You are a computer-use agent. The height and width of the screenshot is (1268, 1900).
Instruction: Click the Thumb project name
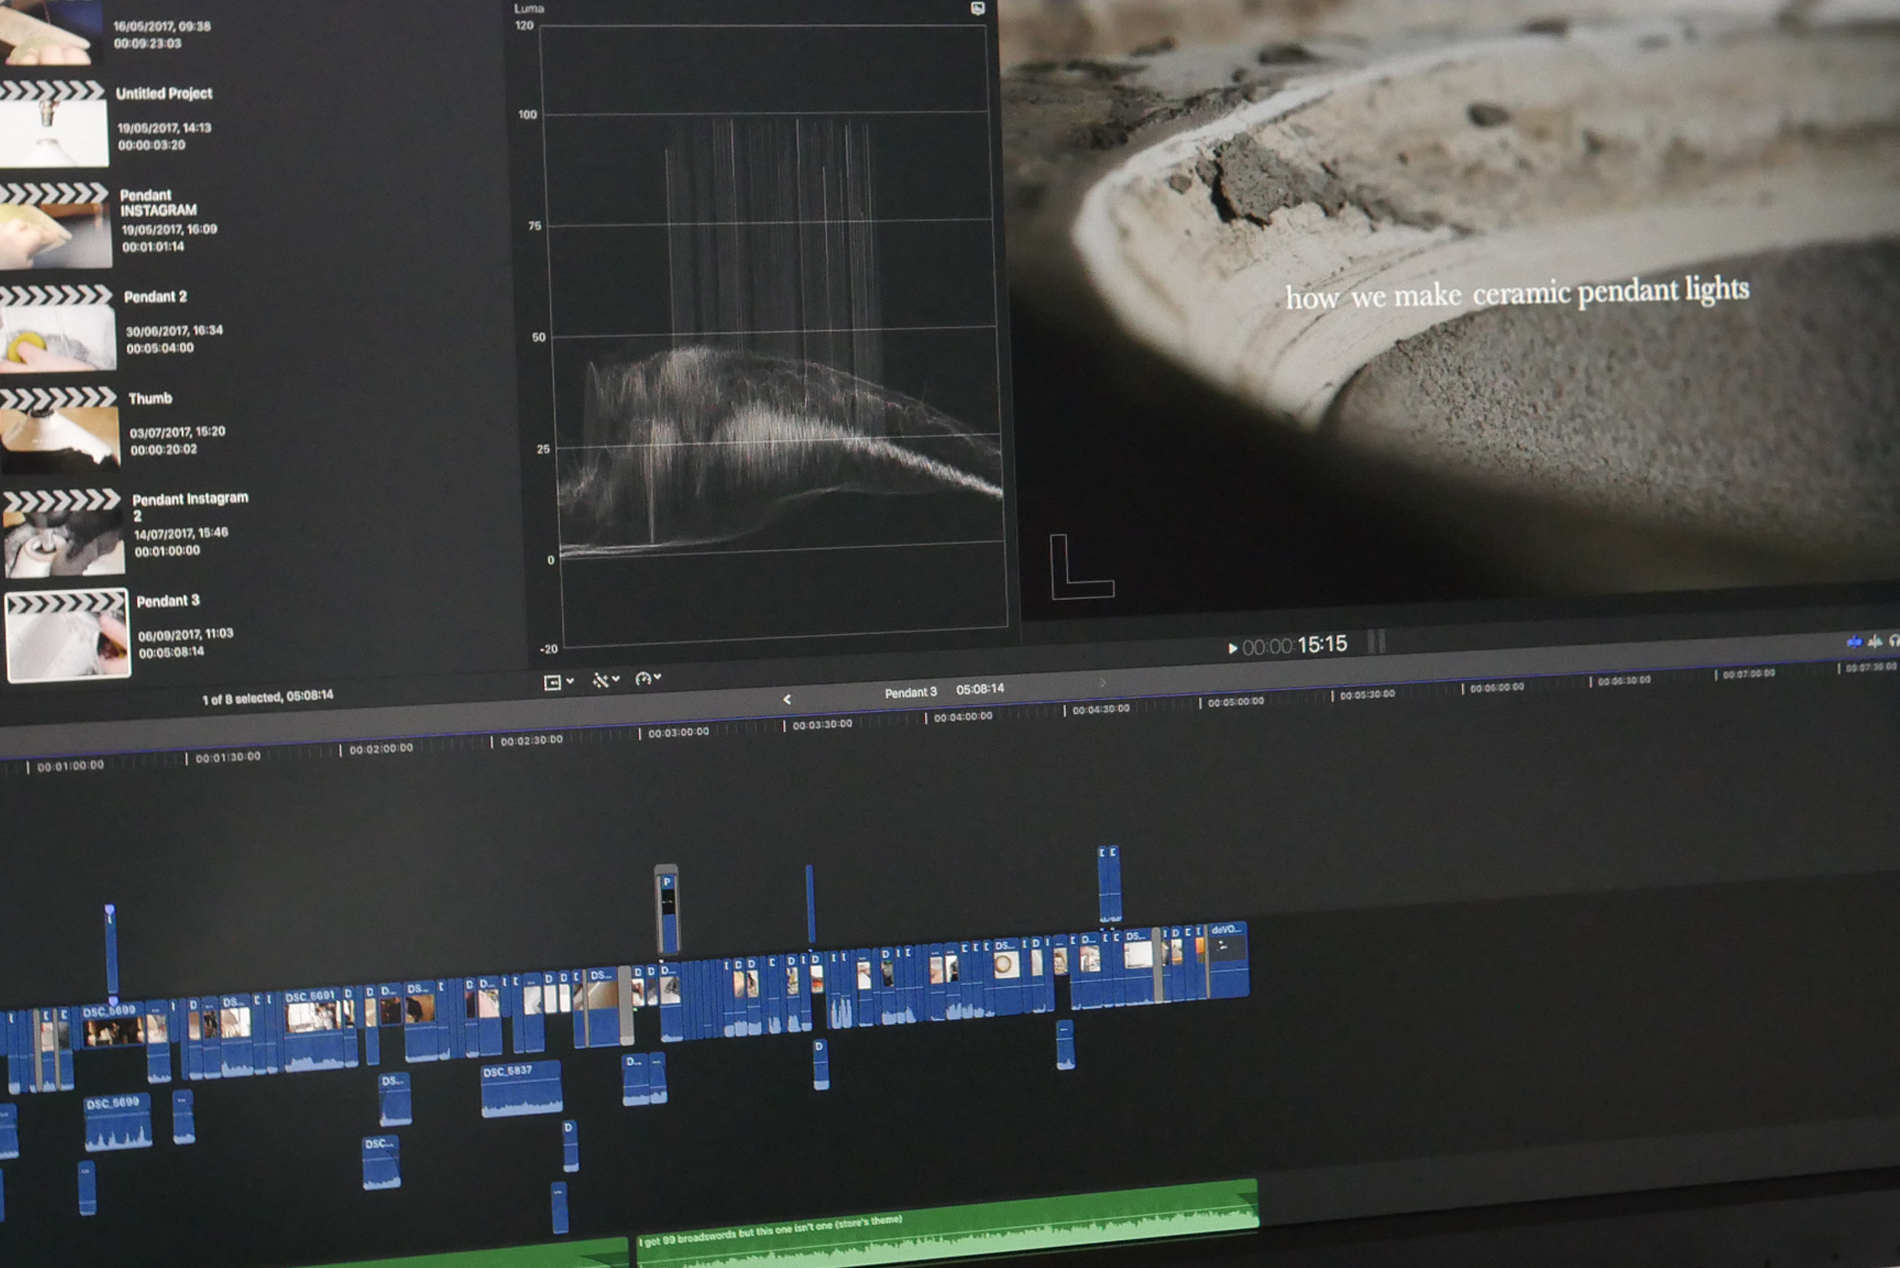click(x=150, y=398)
